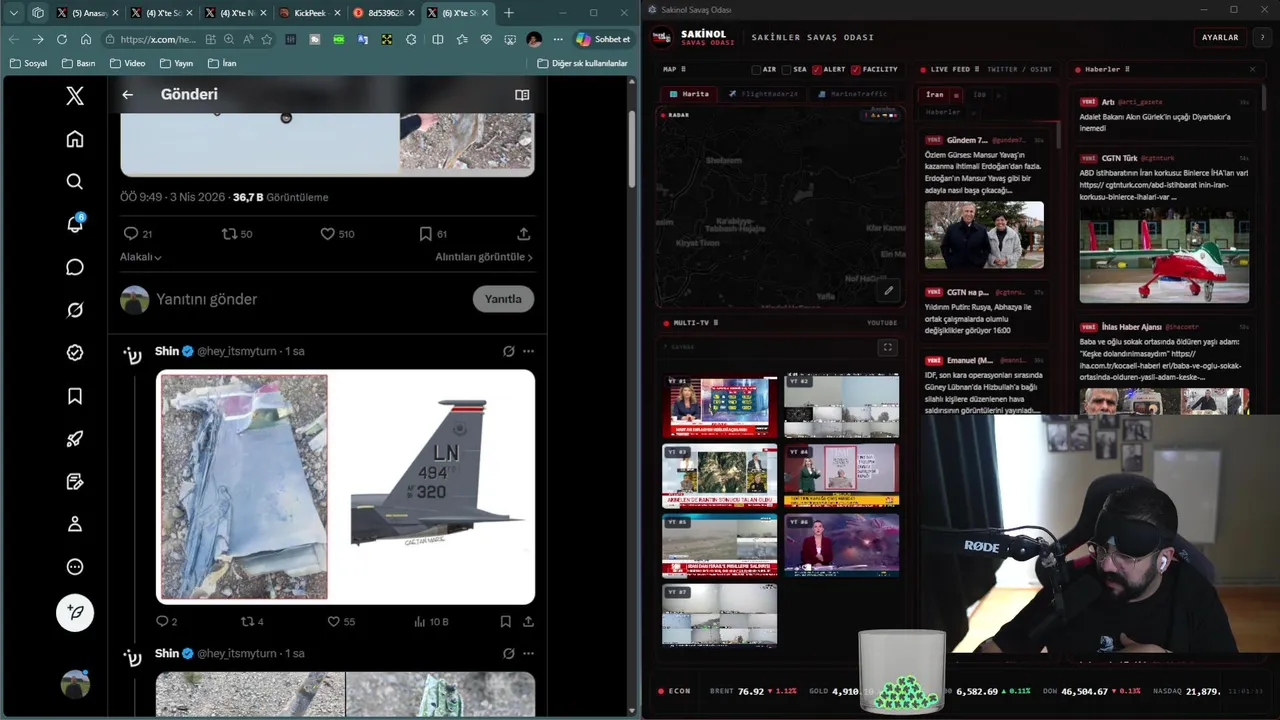
Task: Open Profile person icon in X sidebar
Action: click(75, 524)
